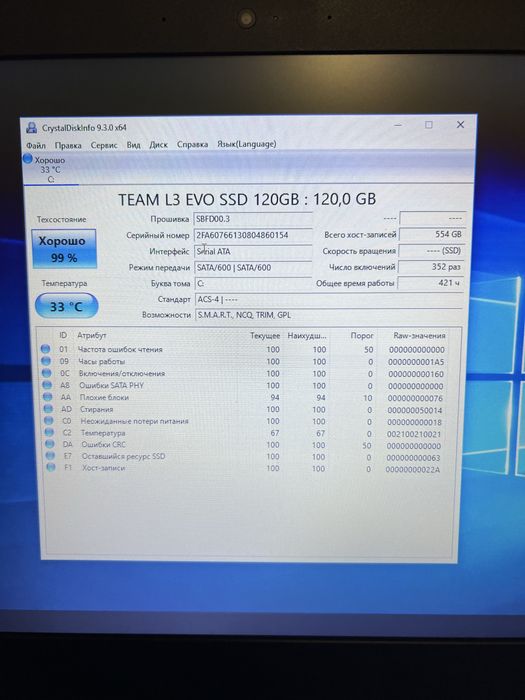Click the status circle for attribute C0

pos(49,421)
